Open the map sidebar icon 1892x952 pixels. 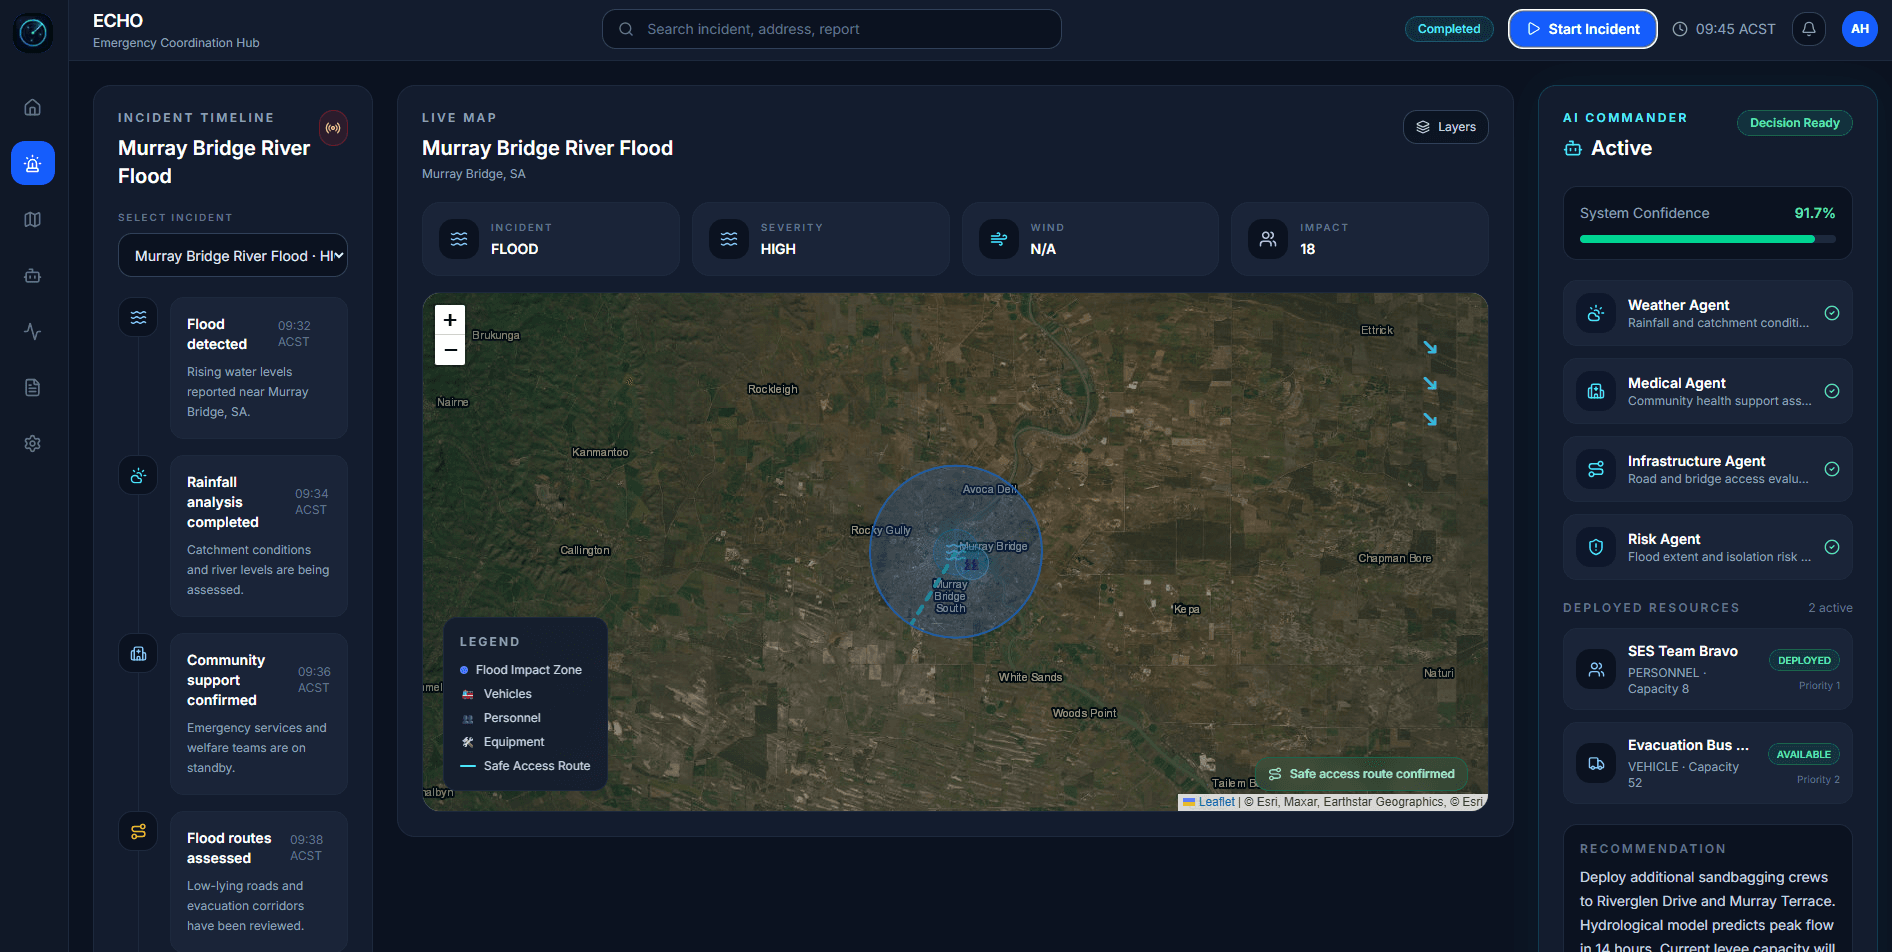[x=33, y=219]
